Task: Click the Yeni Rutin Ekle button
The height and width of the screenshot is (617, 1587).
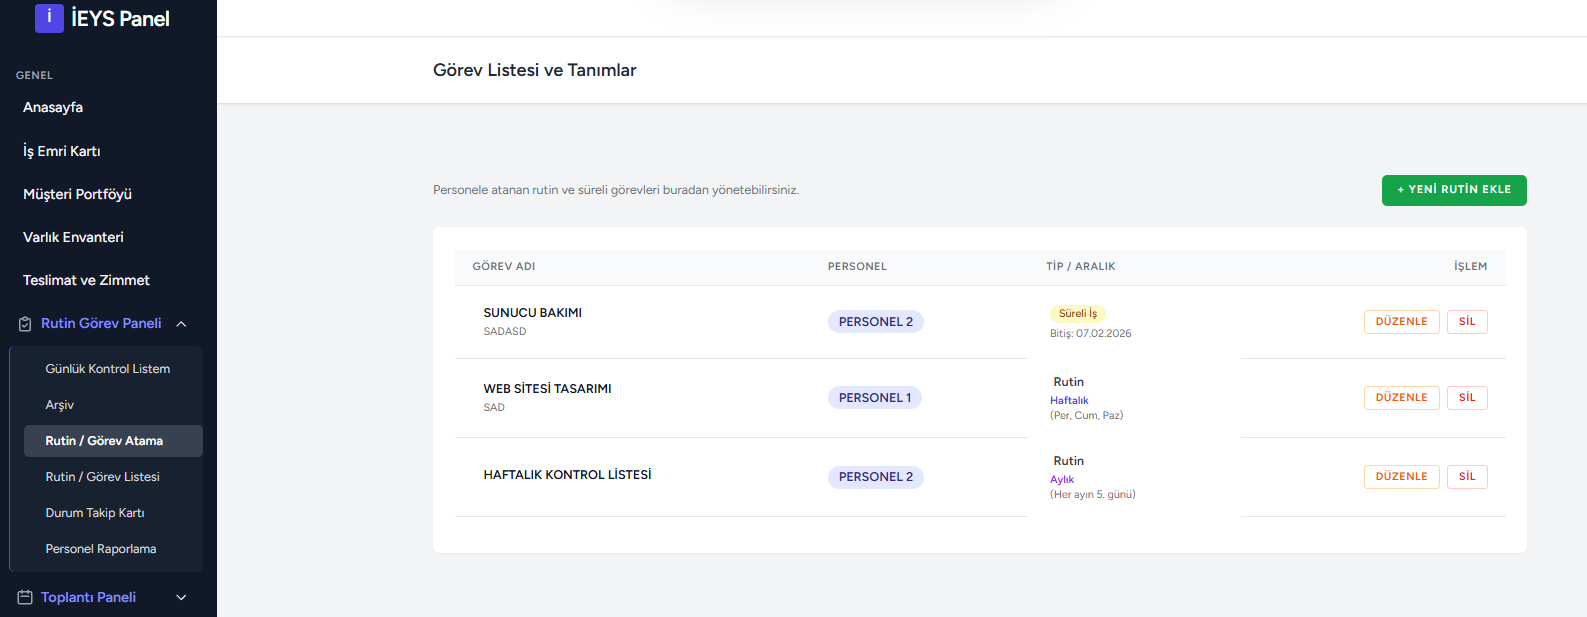Action: 1453,190
